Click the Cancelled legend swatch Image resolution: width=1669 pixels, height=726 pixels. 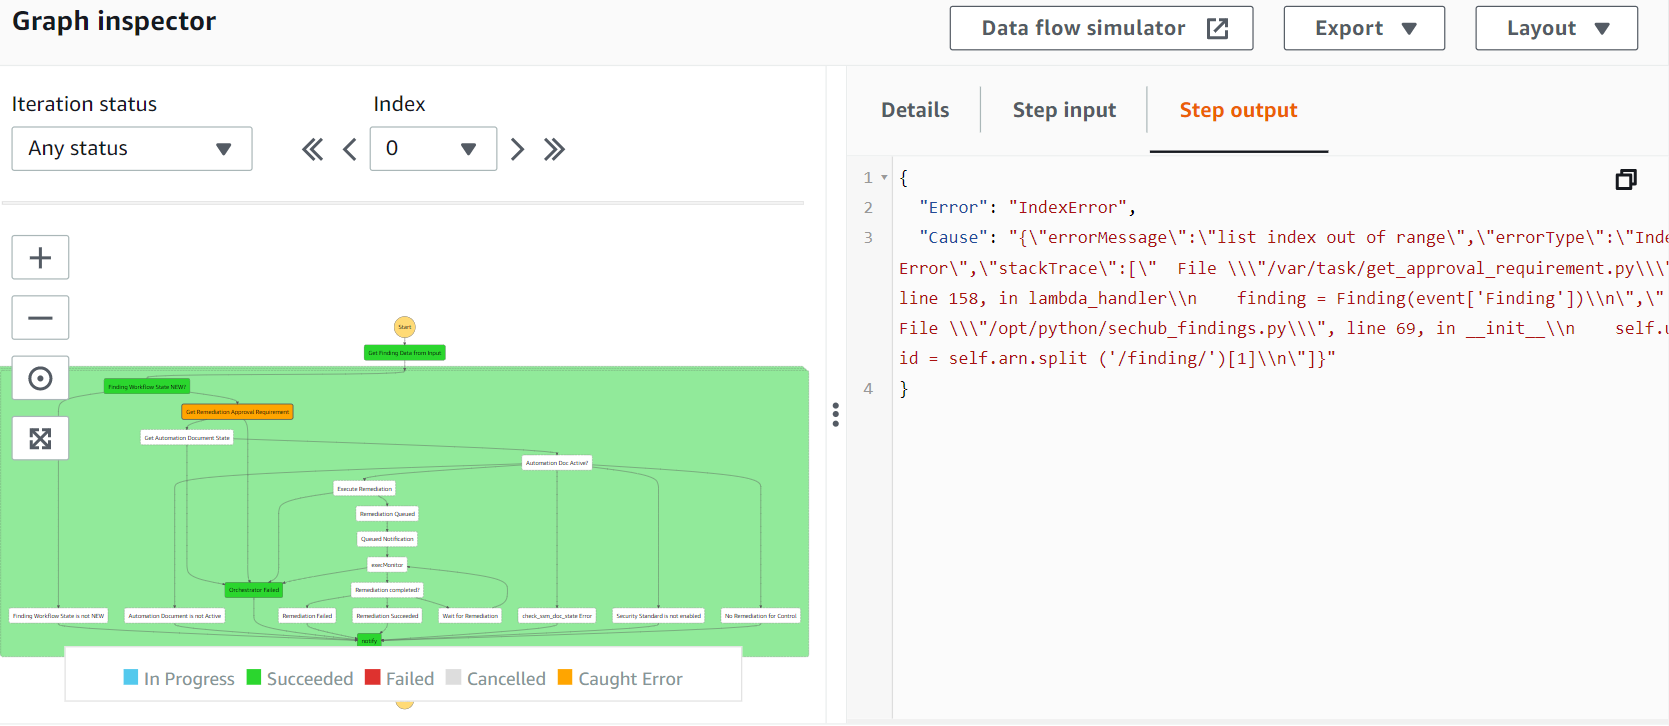pos(454,677)
